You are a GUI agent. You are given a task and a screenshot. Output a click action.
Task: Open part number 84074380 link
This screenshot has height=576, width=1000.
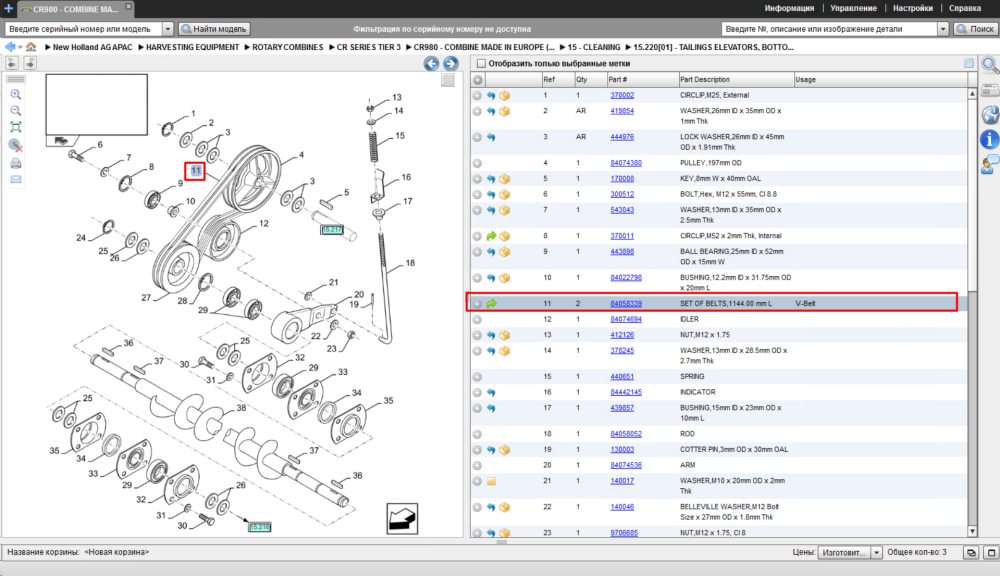(x=626, y=163)
